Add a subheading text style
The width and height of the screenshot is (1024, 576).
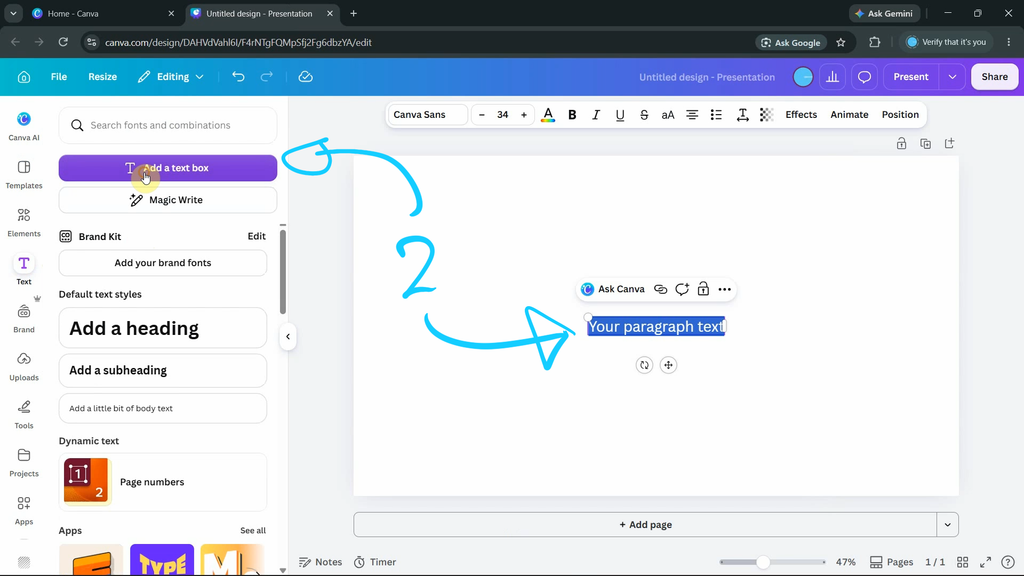[x=163, y=370]
